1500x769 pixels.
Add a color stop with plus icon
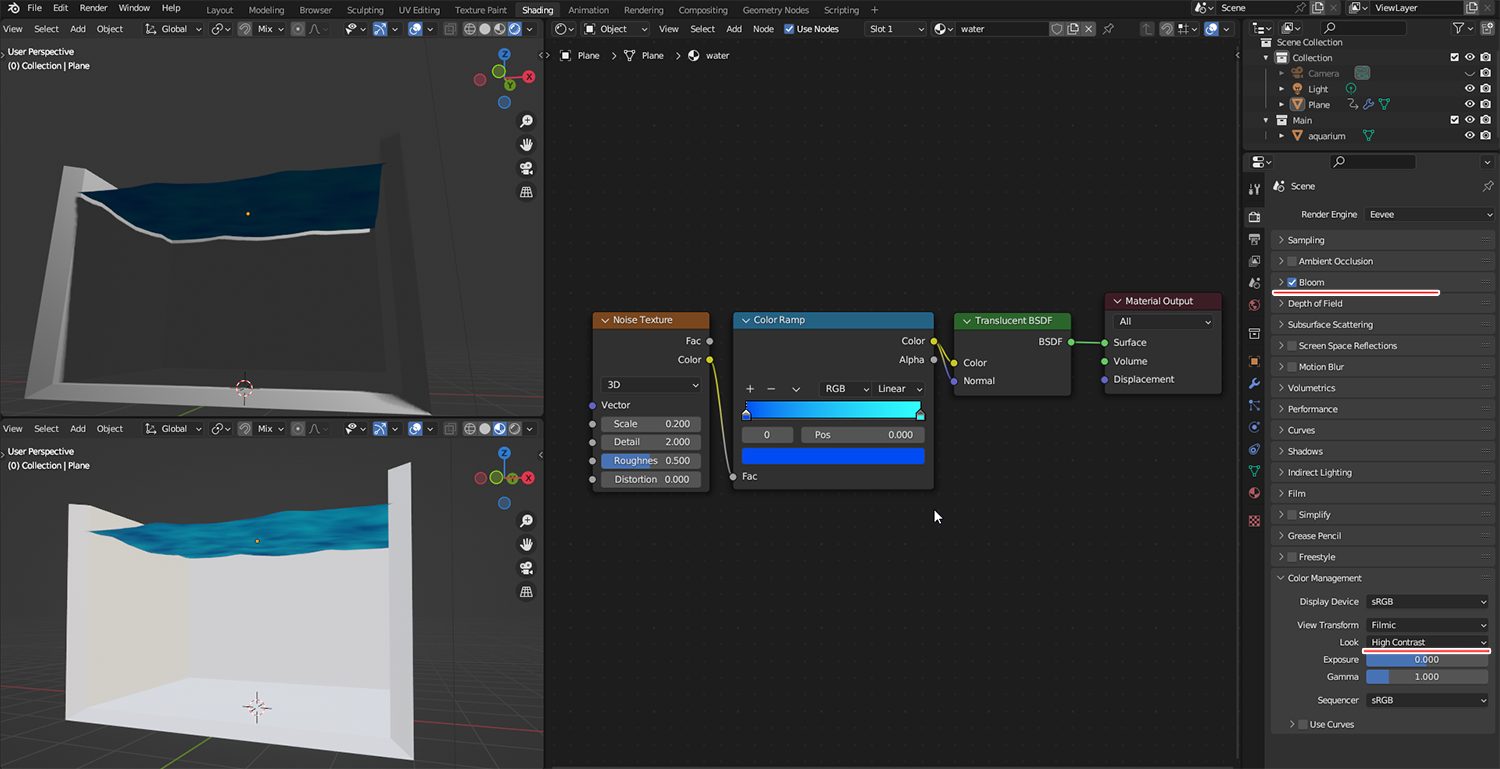coord(750,389)
